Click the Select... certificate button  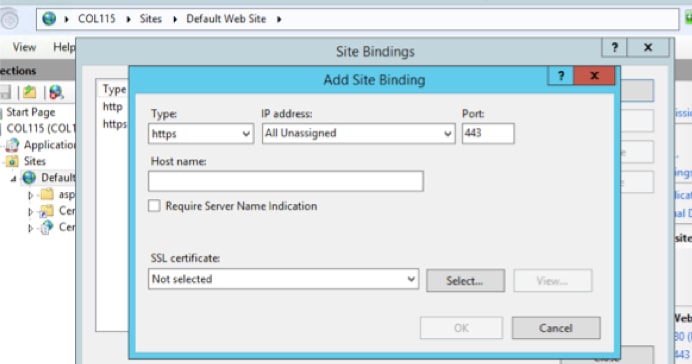click(x=465, y=281)
